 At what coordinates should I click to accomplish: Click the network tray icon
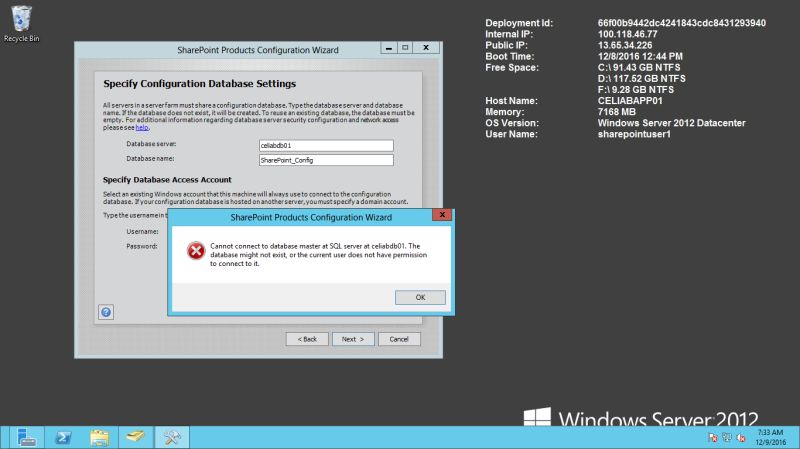tap(727, 438)
